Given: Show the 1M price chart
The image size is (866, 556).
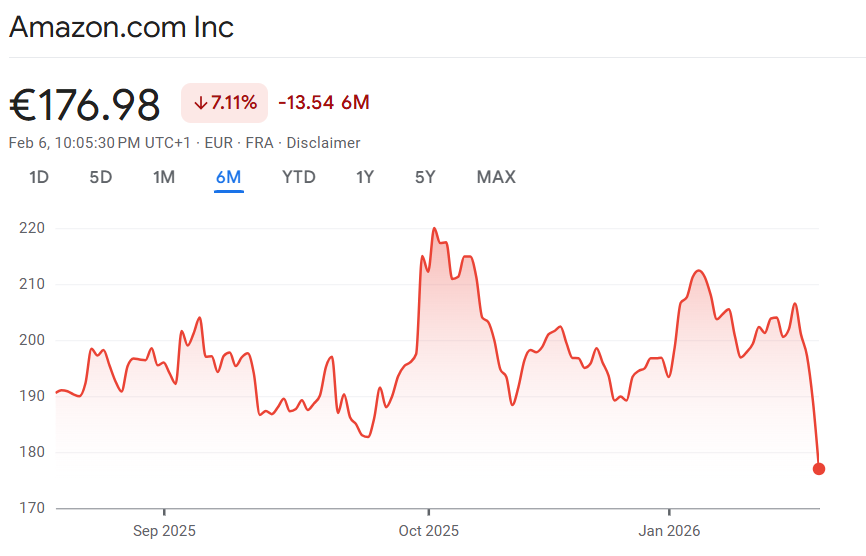Looking at the screenshot, I should pyautogui.click(x=164, y=177).
